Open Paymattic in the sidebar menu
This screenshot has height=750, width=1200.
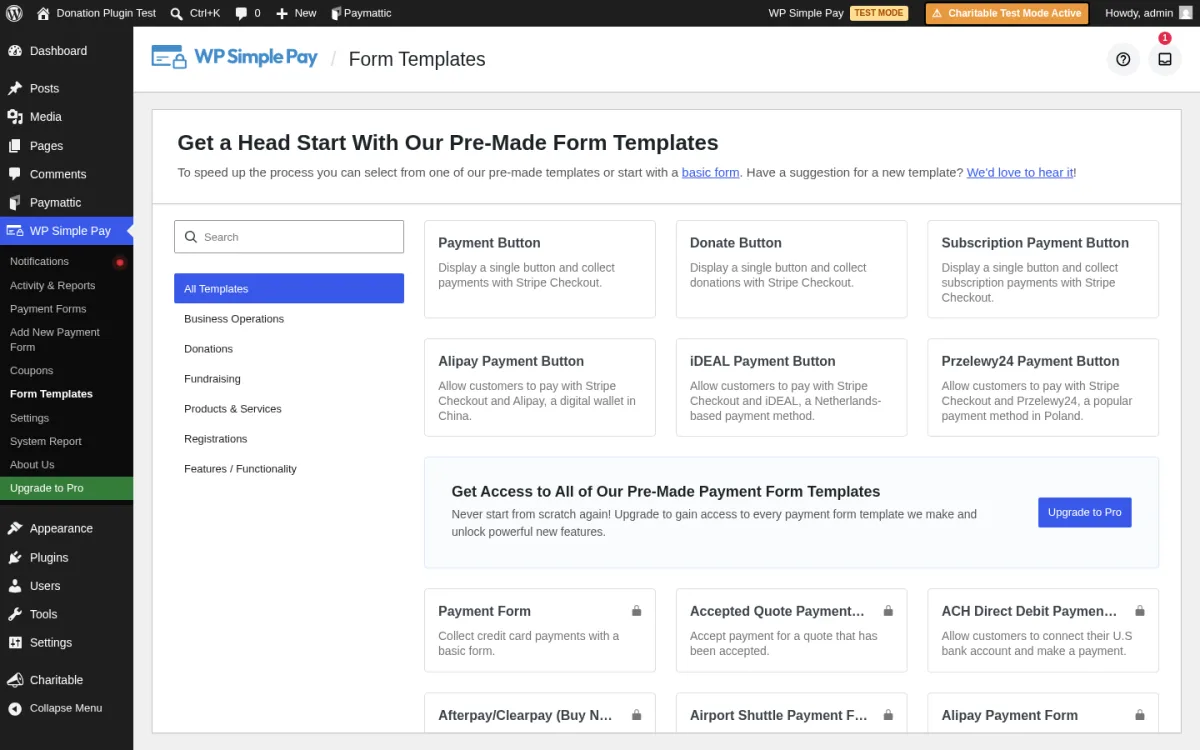66,202
